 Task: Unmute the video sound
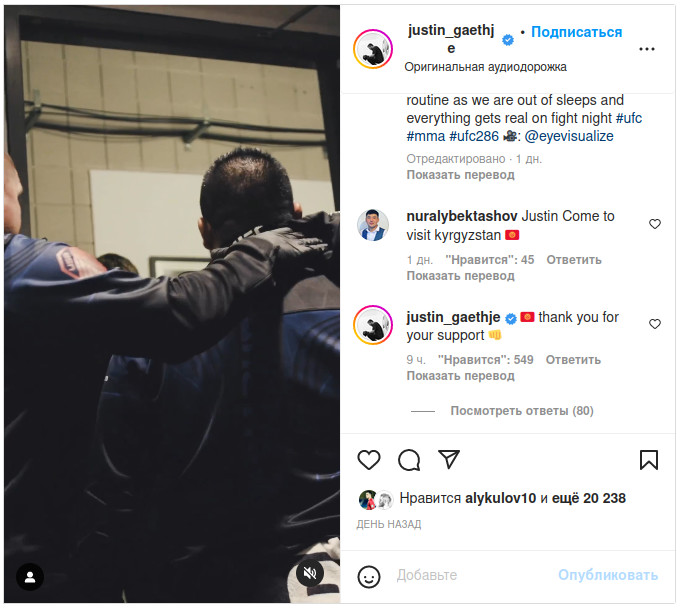click(310, 573)
